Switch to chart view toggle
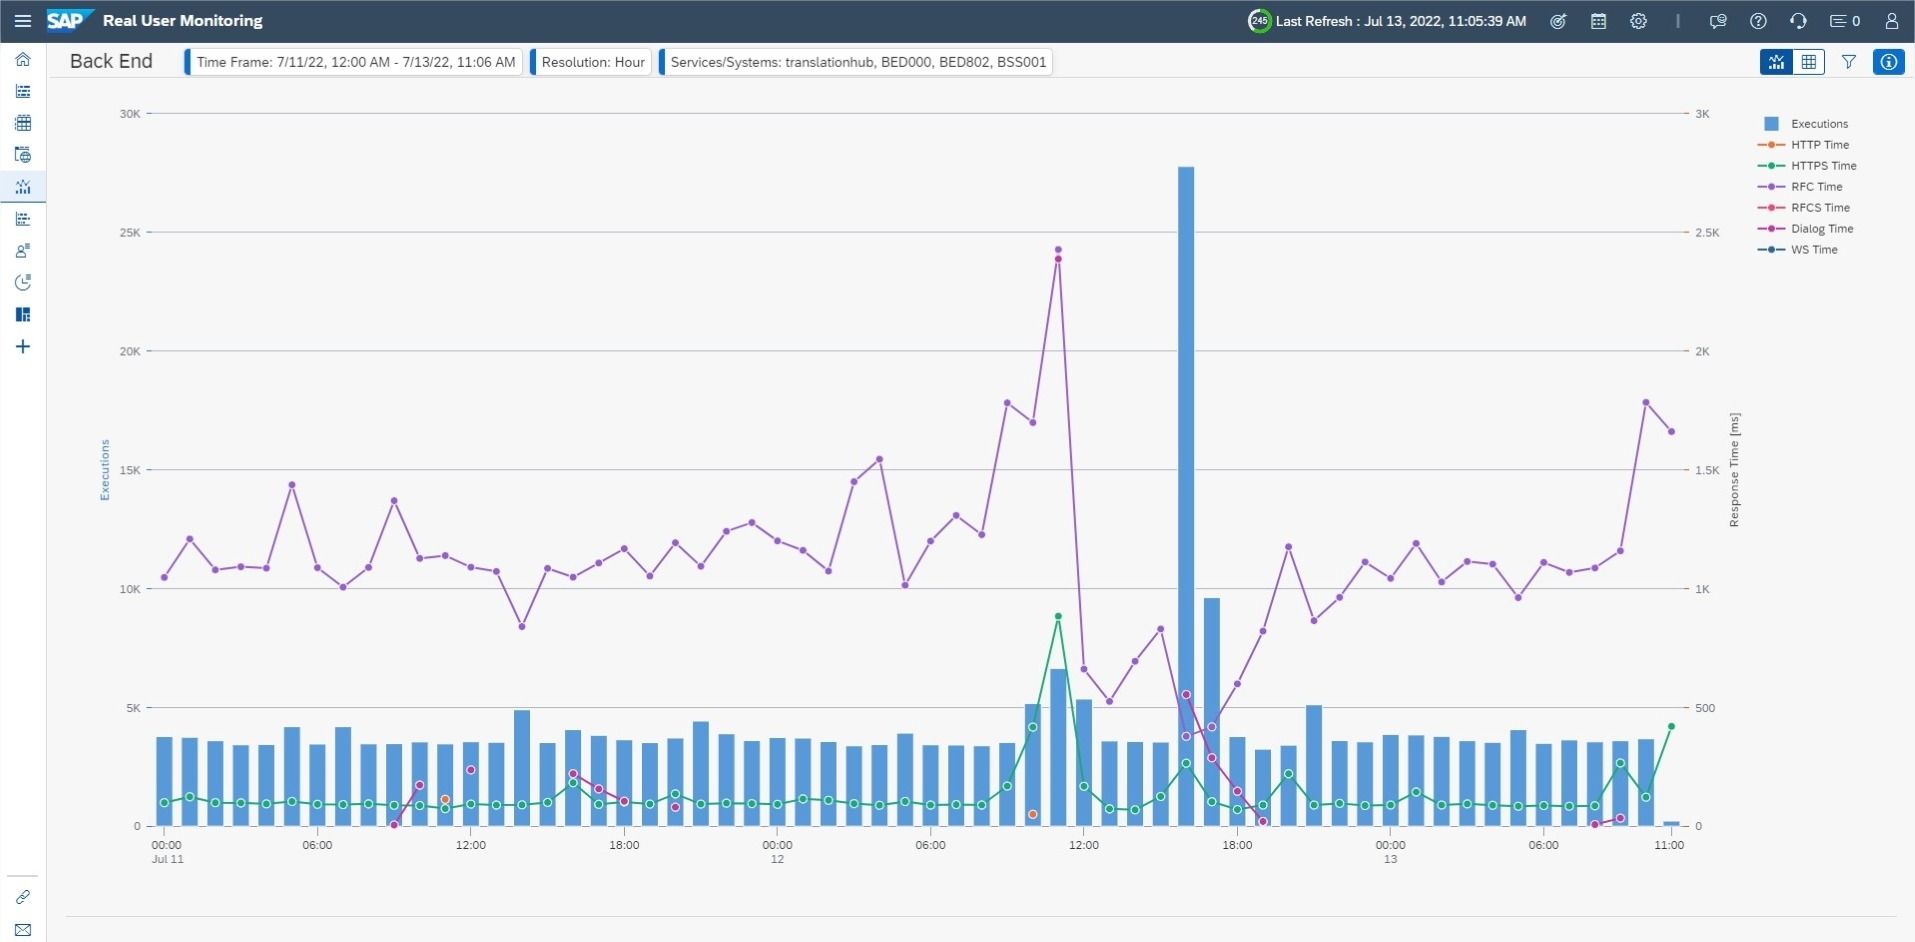 tap(1776, 62)
